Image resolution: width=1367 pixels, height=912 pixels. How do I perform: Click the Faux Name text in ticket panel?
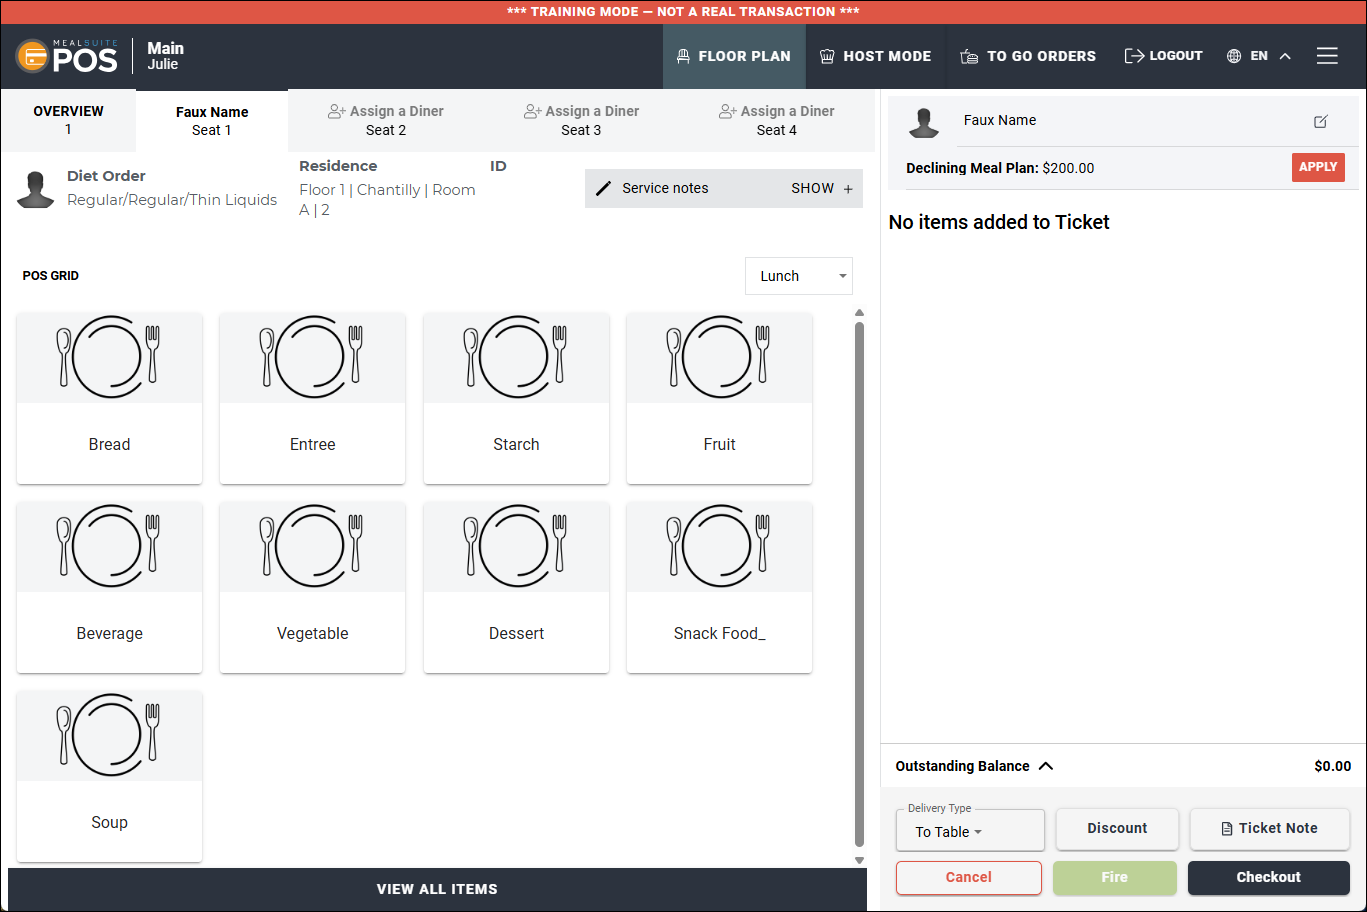[x=1000, y=120]
